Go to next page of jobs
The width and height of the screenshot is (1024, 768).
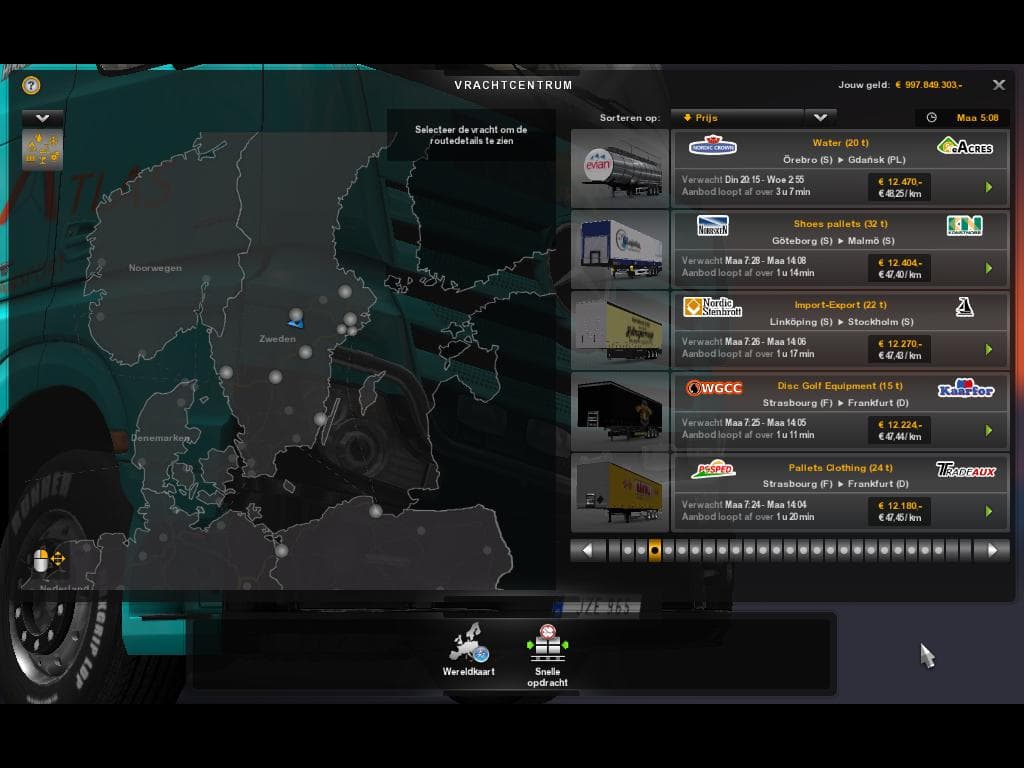[x=991, y=551]
